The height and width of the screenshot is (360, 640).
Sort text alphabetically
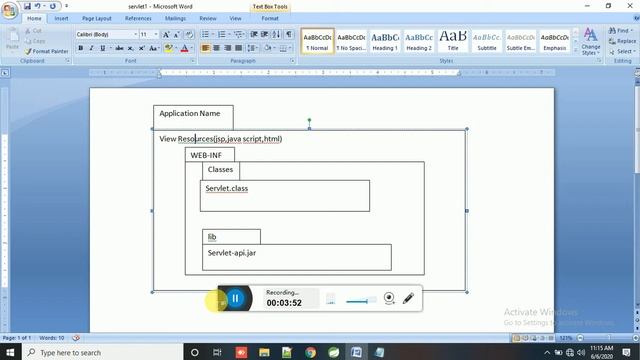pyautogui.click(x=276, y=34)
